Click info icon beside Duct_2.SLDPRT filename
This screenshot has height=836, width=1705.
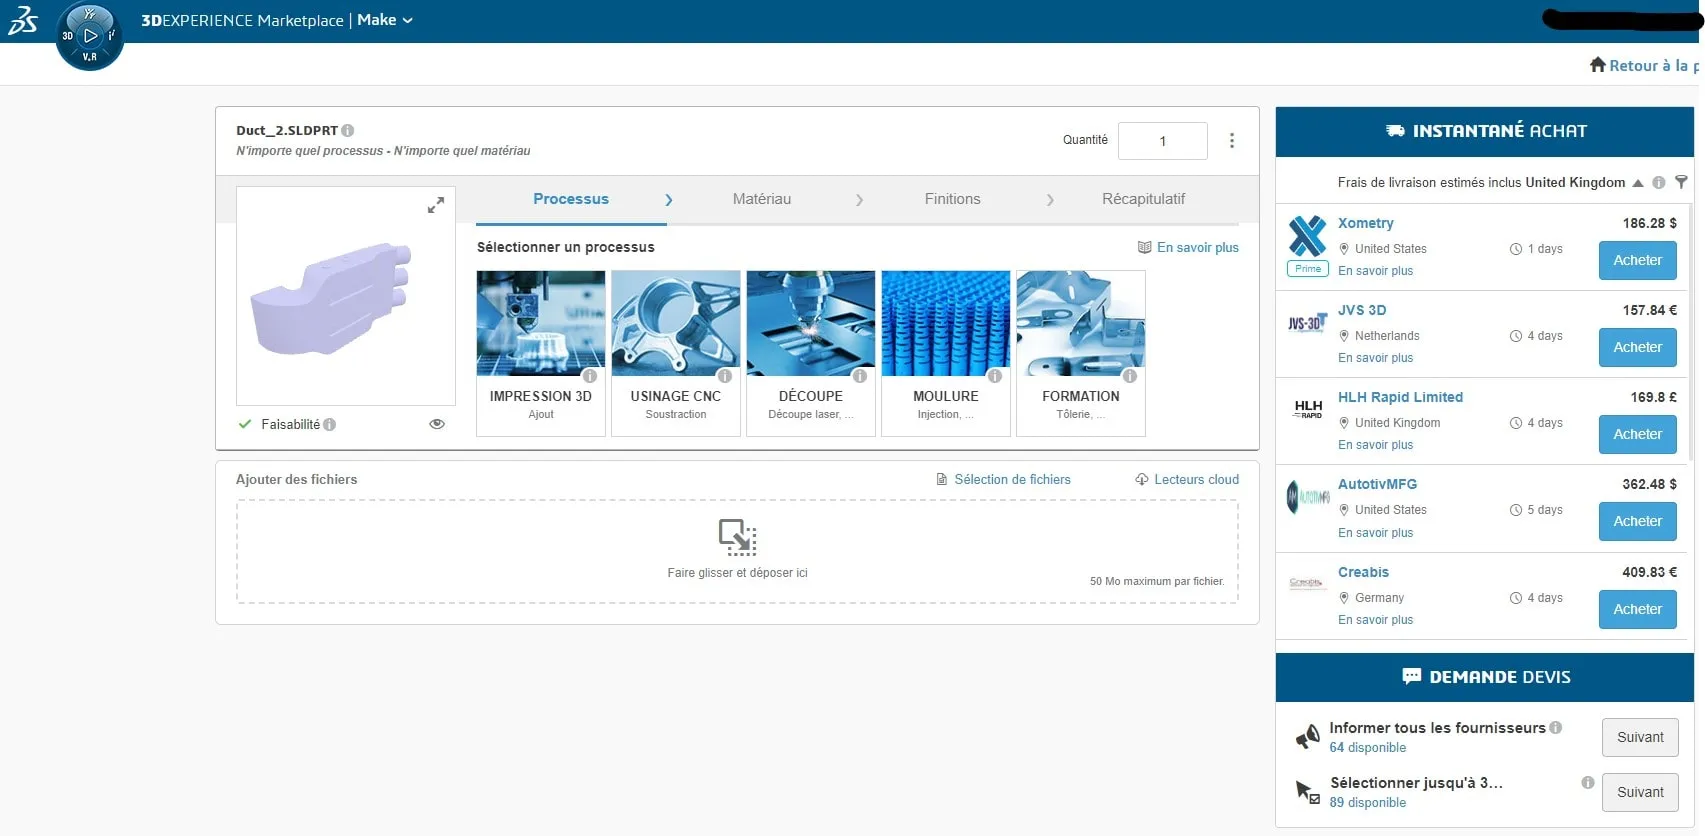pyautogui.click(x=348, y=131)
